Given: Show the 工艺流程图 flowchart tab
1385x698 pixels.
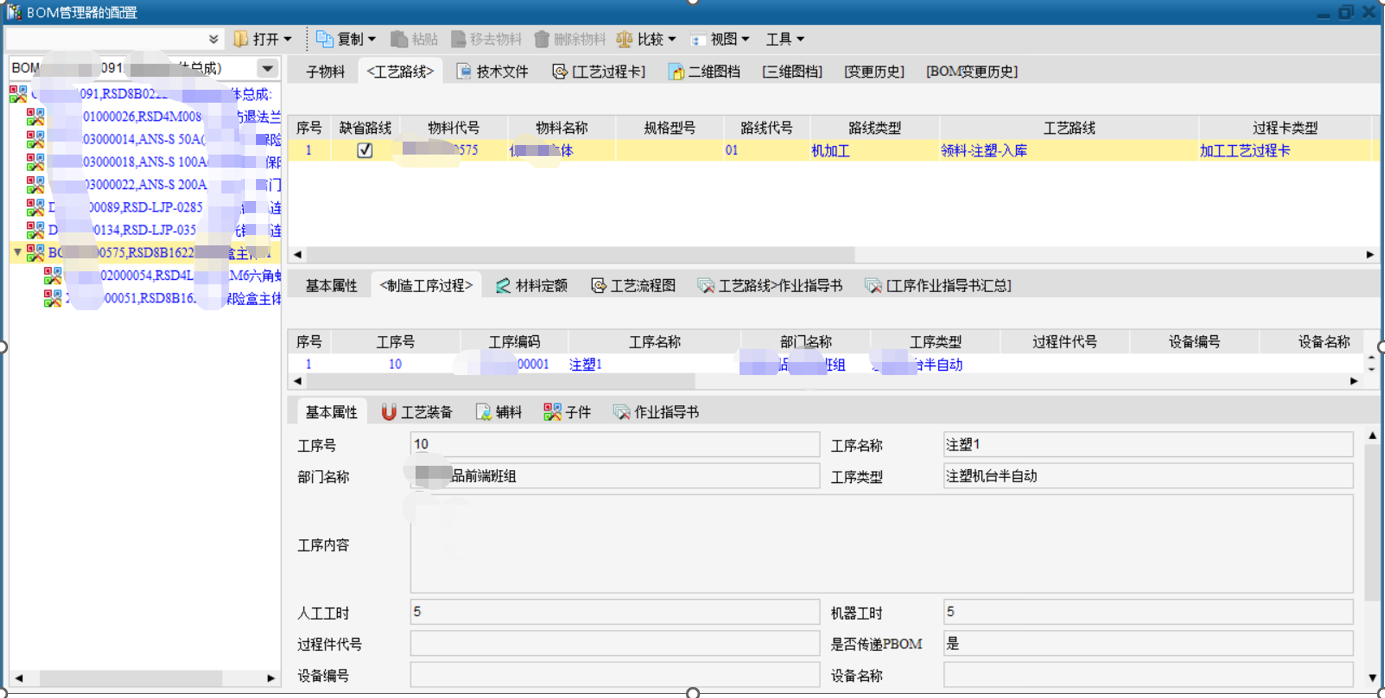Looking at the screenshot, I should tap(633, 286).
